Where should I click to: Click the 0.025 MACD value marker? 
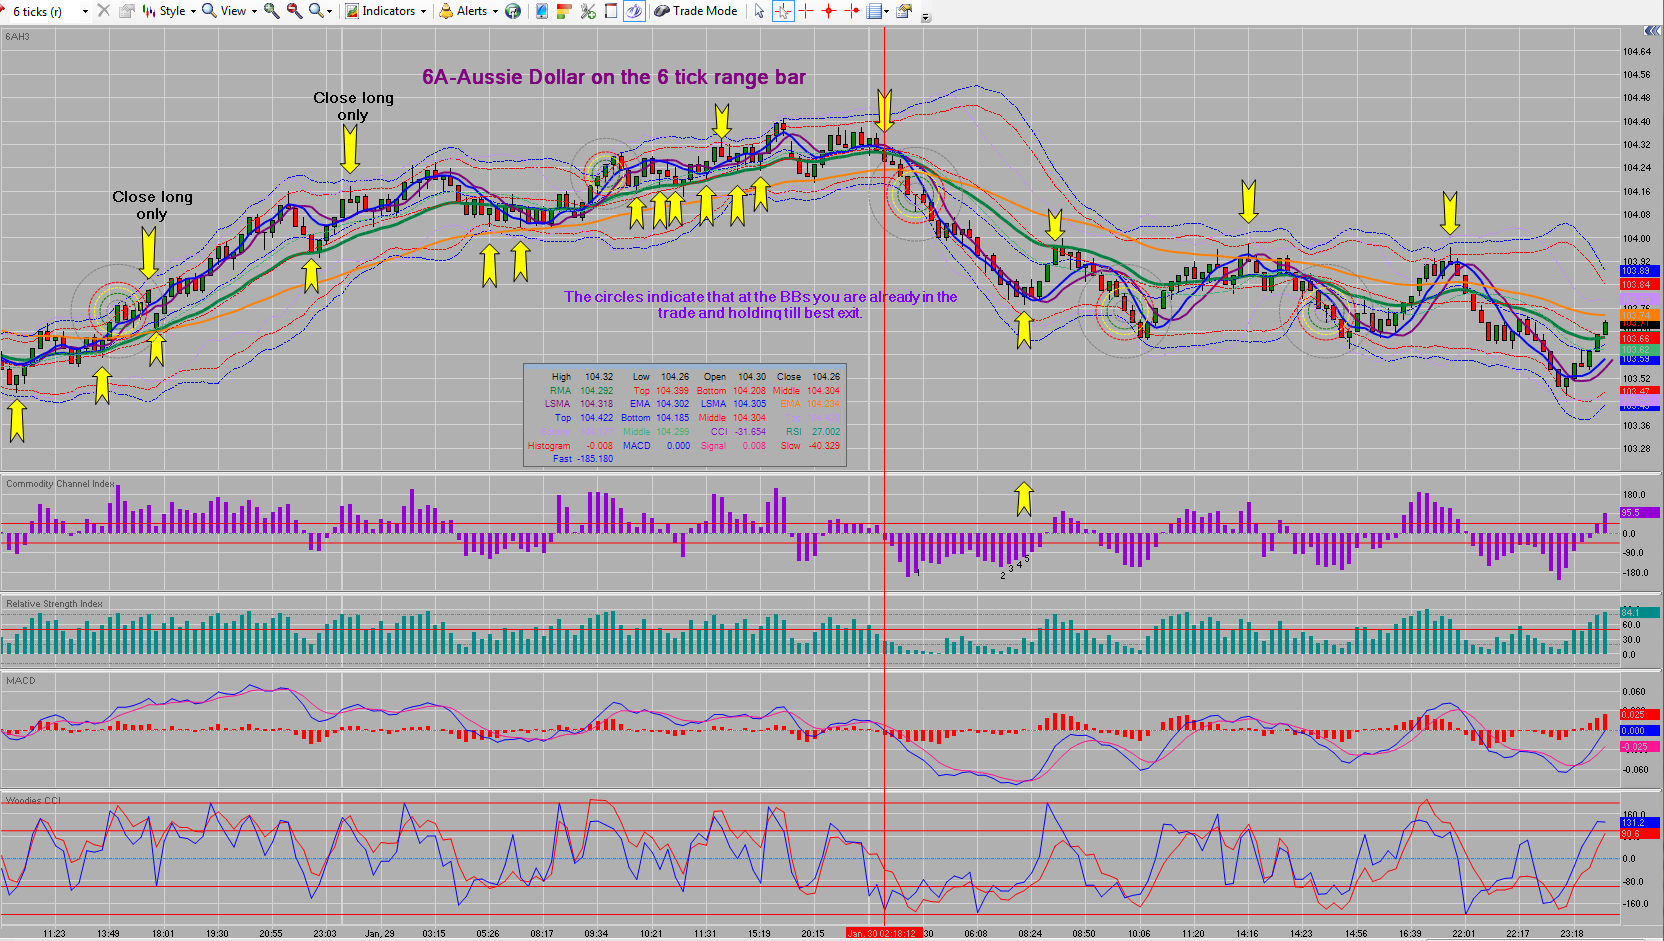point(1640,715)
